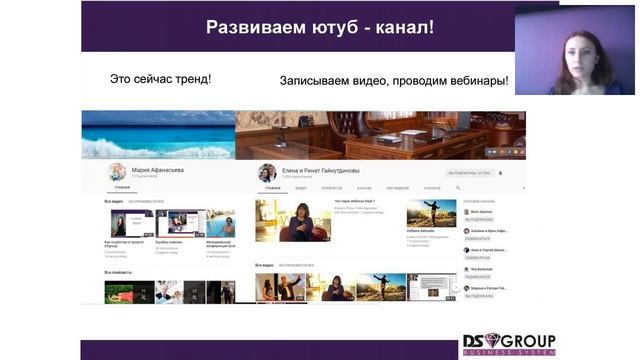This screenshot has width=640, height=360.
Task: Click the tabs overflow chevron at channel right edge
Action: pos(524,188)
